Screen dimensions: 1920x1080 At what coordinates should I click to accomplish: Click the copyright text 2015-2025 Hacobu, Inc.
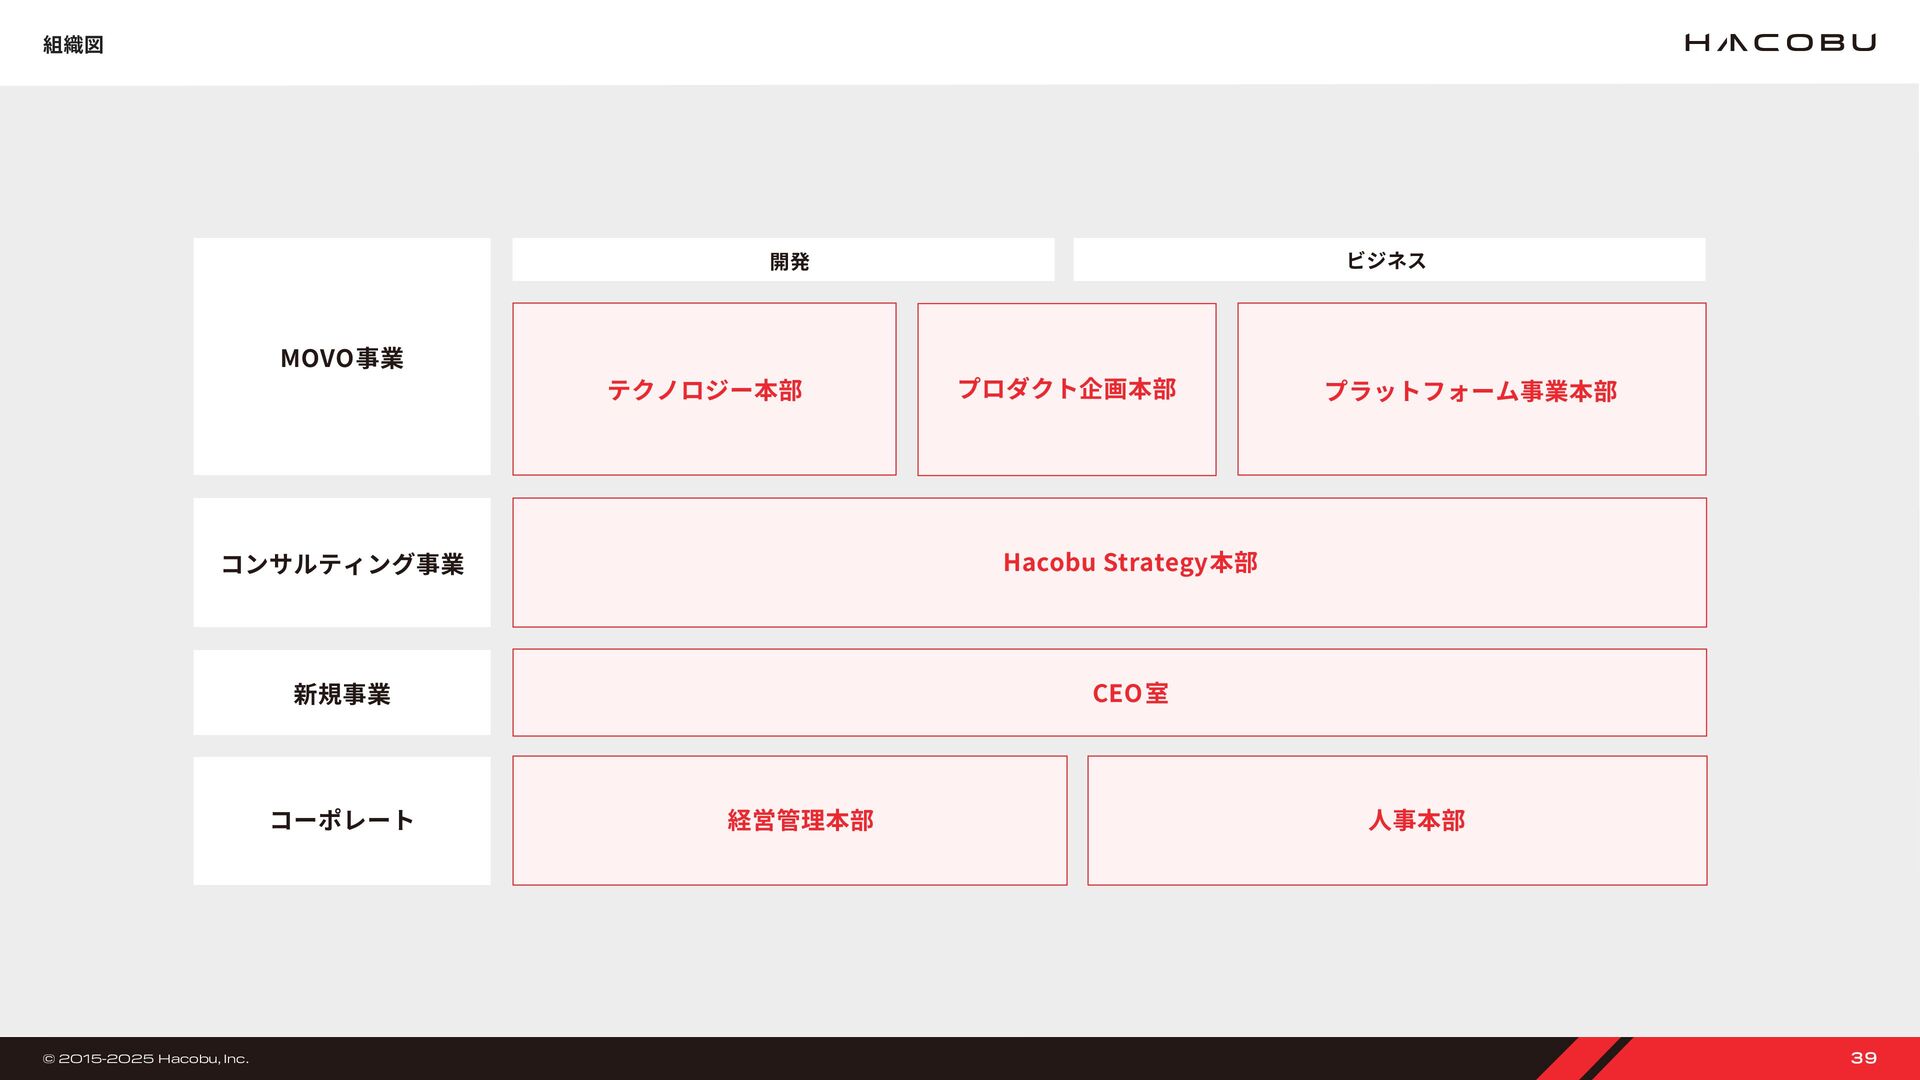pyautogui.click(x=146, y=1059)
